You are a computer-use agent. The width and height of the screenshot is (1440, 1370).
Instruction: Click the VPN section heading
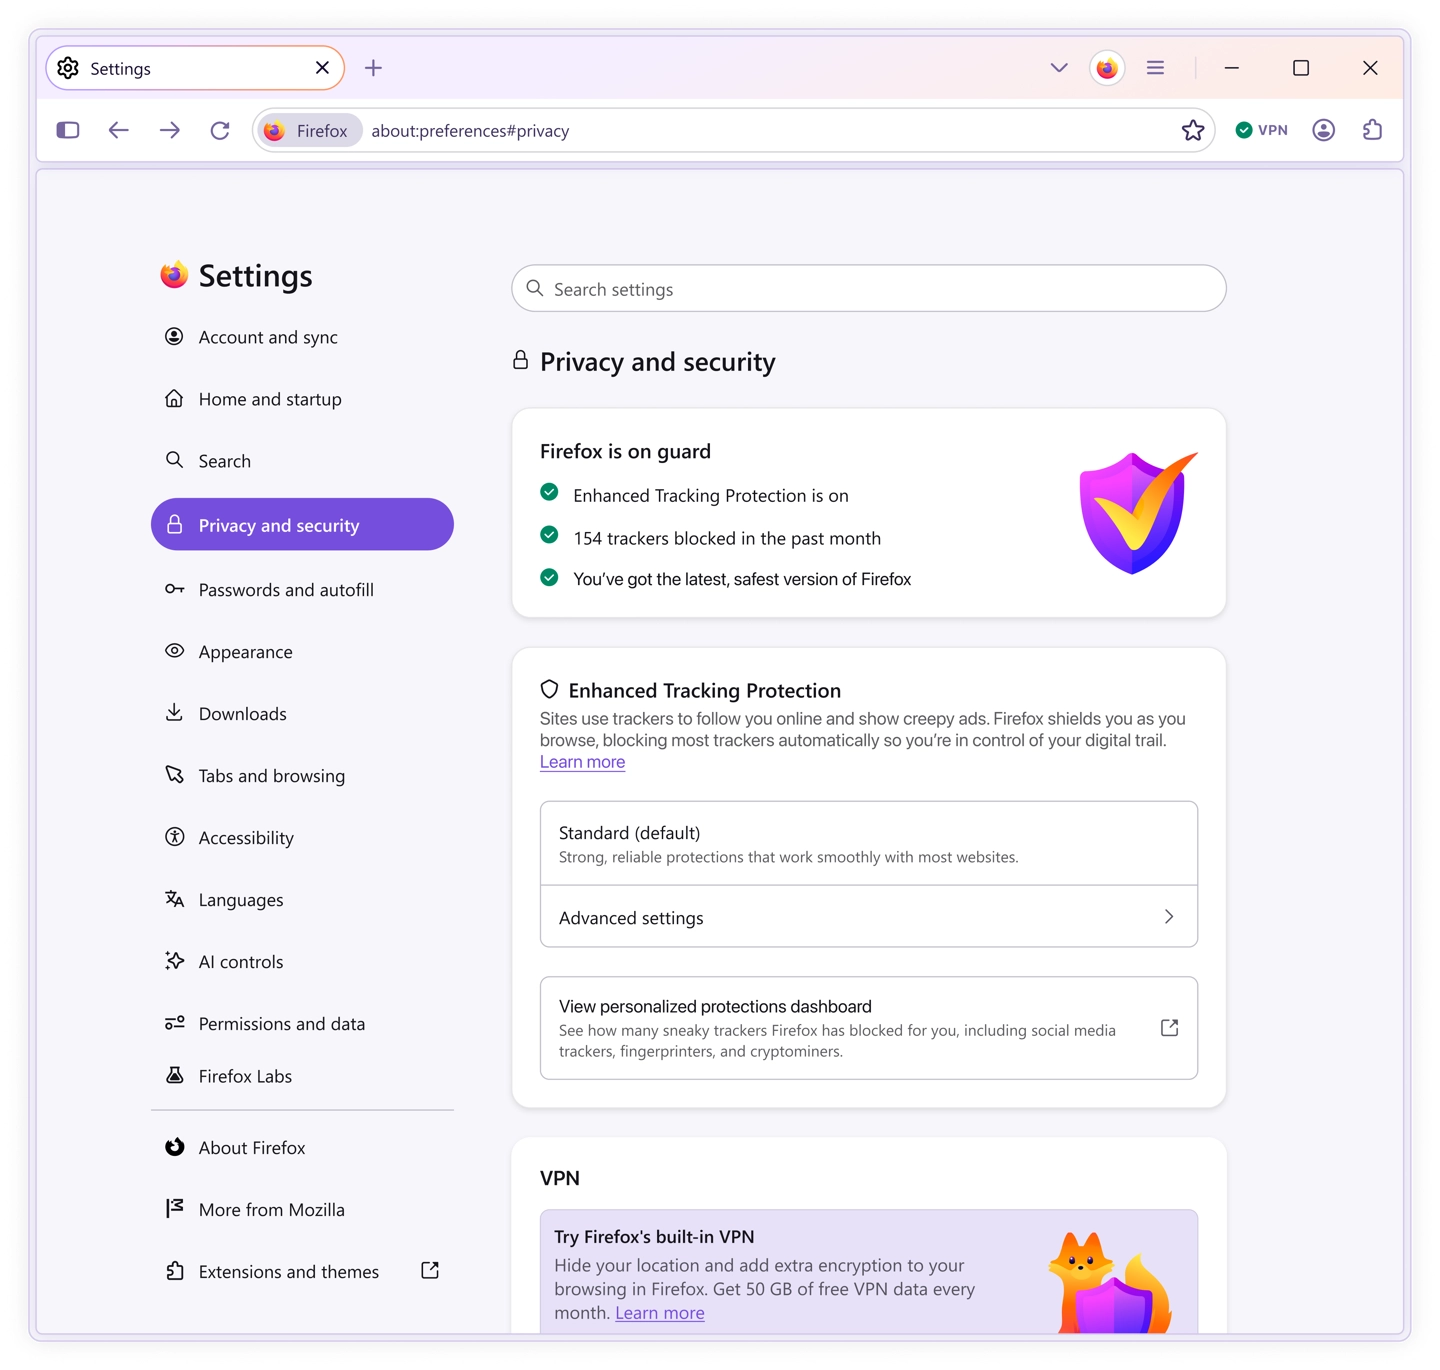tap(560, 1178)
